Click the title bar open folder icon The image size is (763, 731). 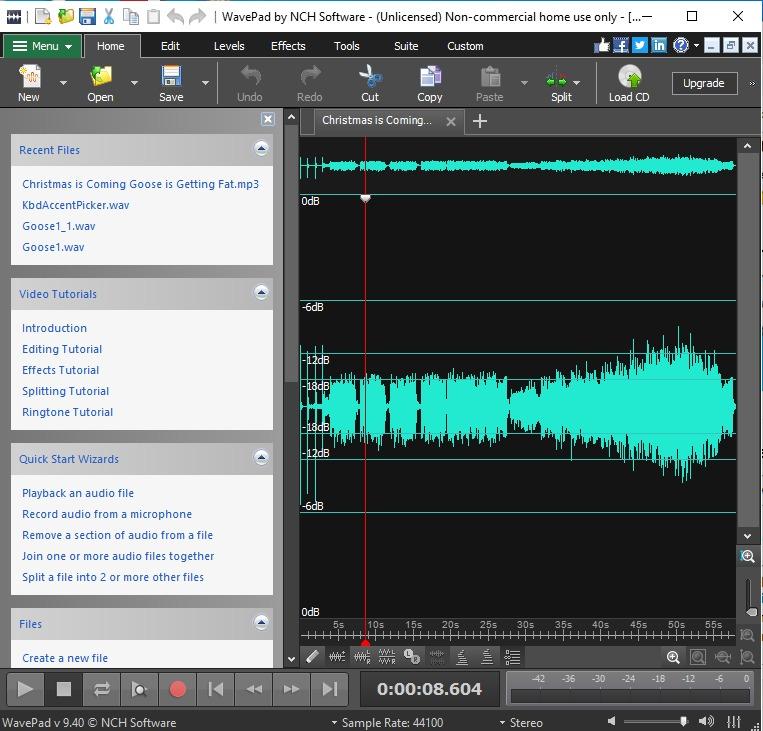[x=65, y=17]
